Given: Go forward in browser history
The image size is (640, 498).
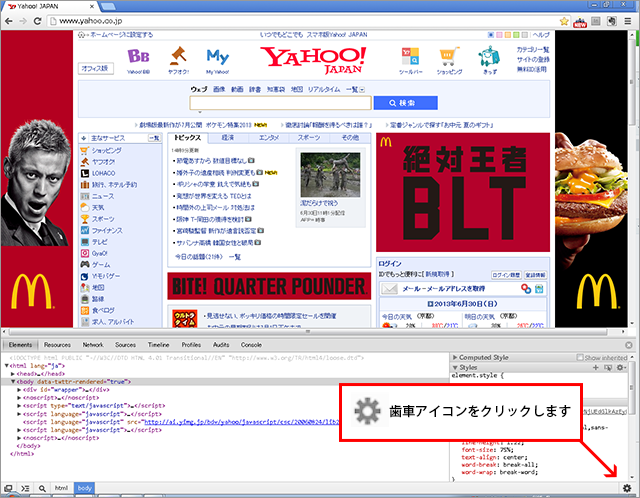Looking at the screenshot, I should coord(23,21).
